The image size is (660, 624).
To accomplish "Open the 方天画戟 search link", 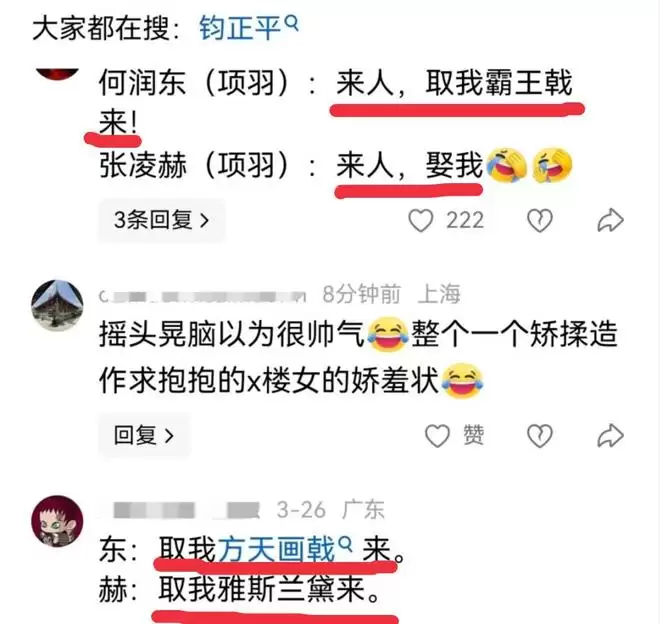I will 277,549.
